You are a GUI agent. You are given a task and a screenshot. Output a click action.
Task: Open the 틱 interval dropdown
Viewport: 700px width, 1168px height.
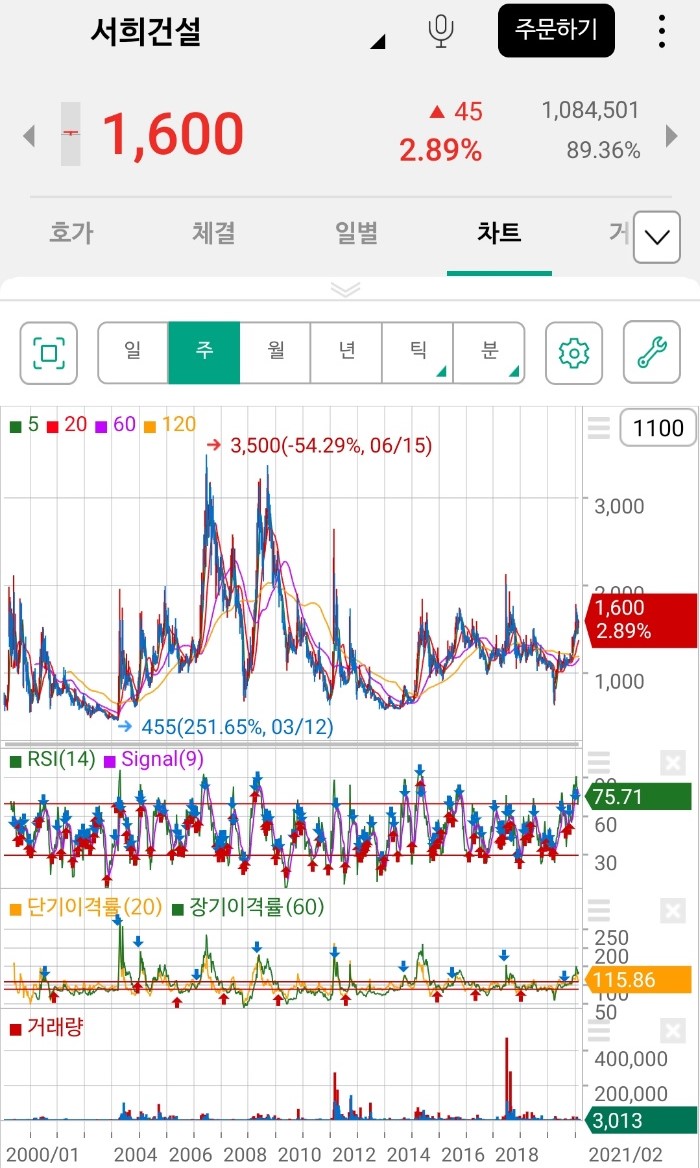418,352
